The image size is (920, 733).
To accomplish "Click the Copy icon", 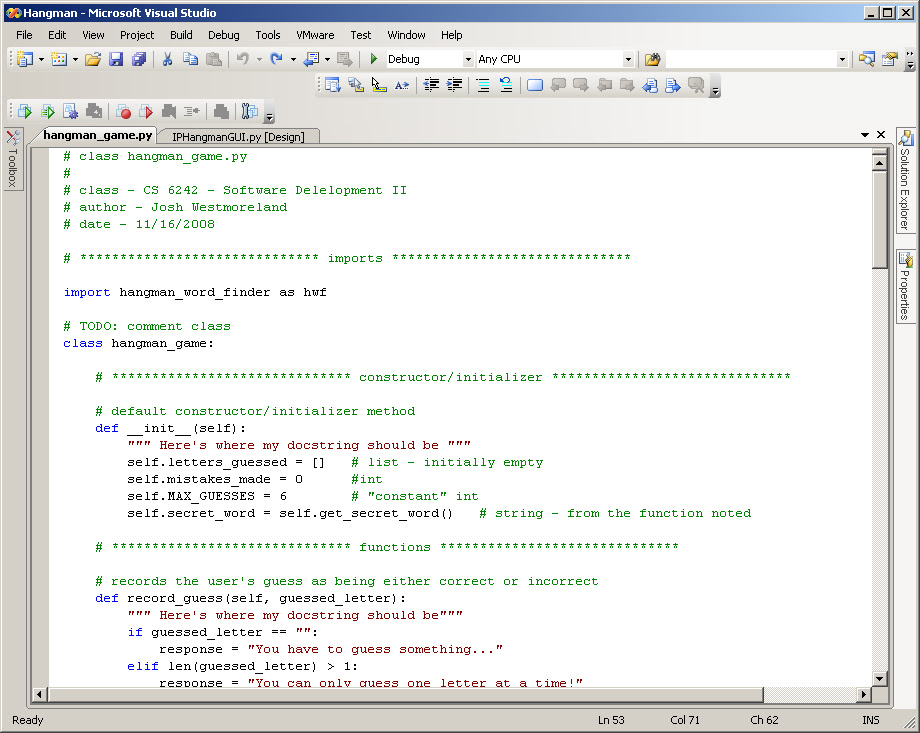I will pyautogui.click(x=190, y=59).
